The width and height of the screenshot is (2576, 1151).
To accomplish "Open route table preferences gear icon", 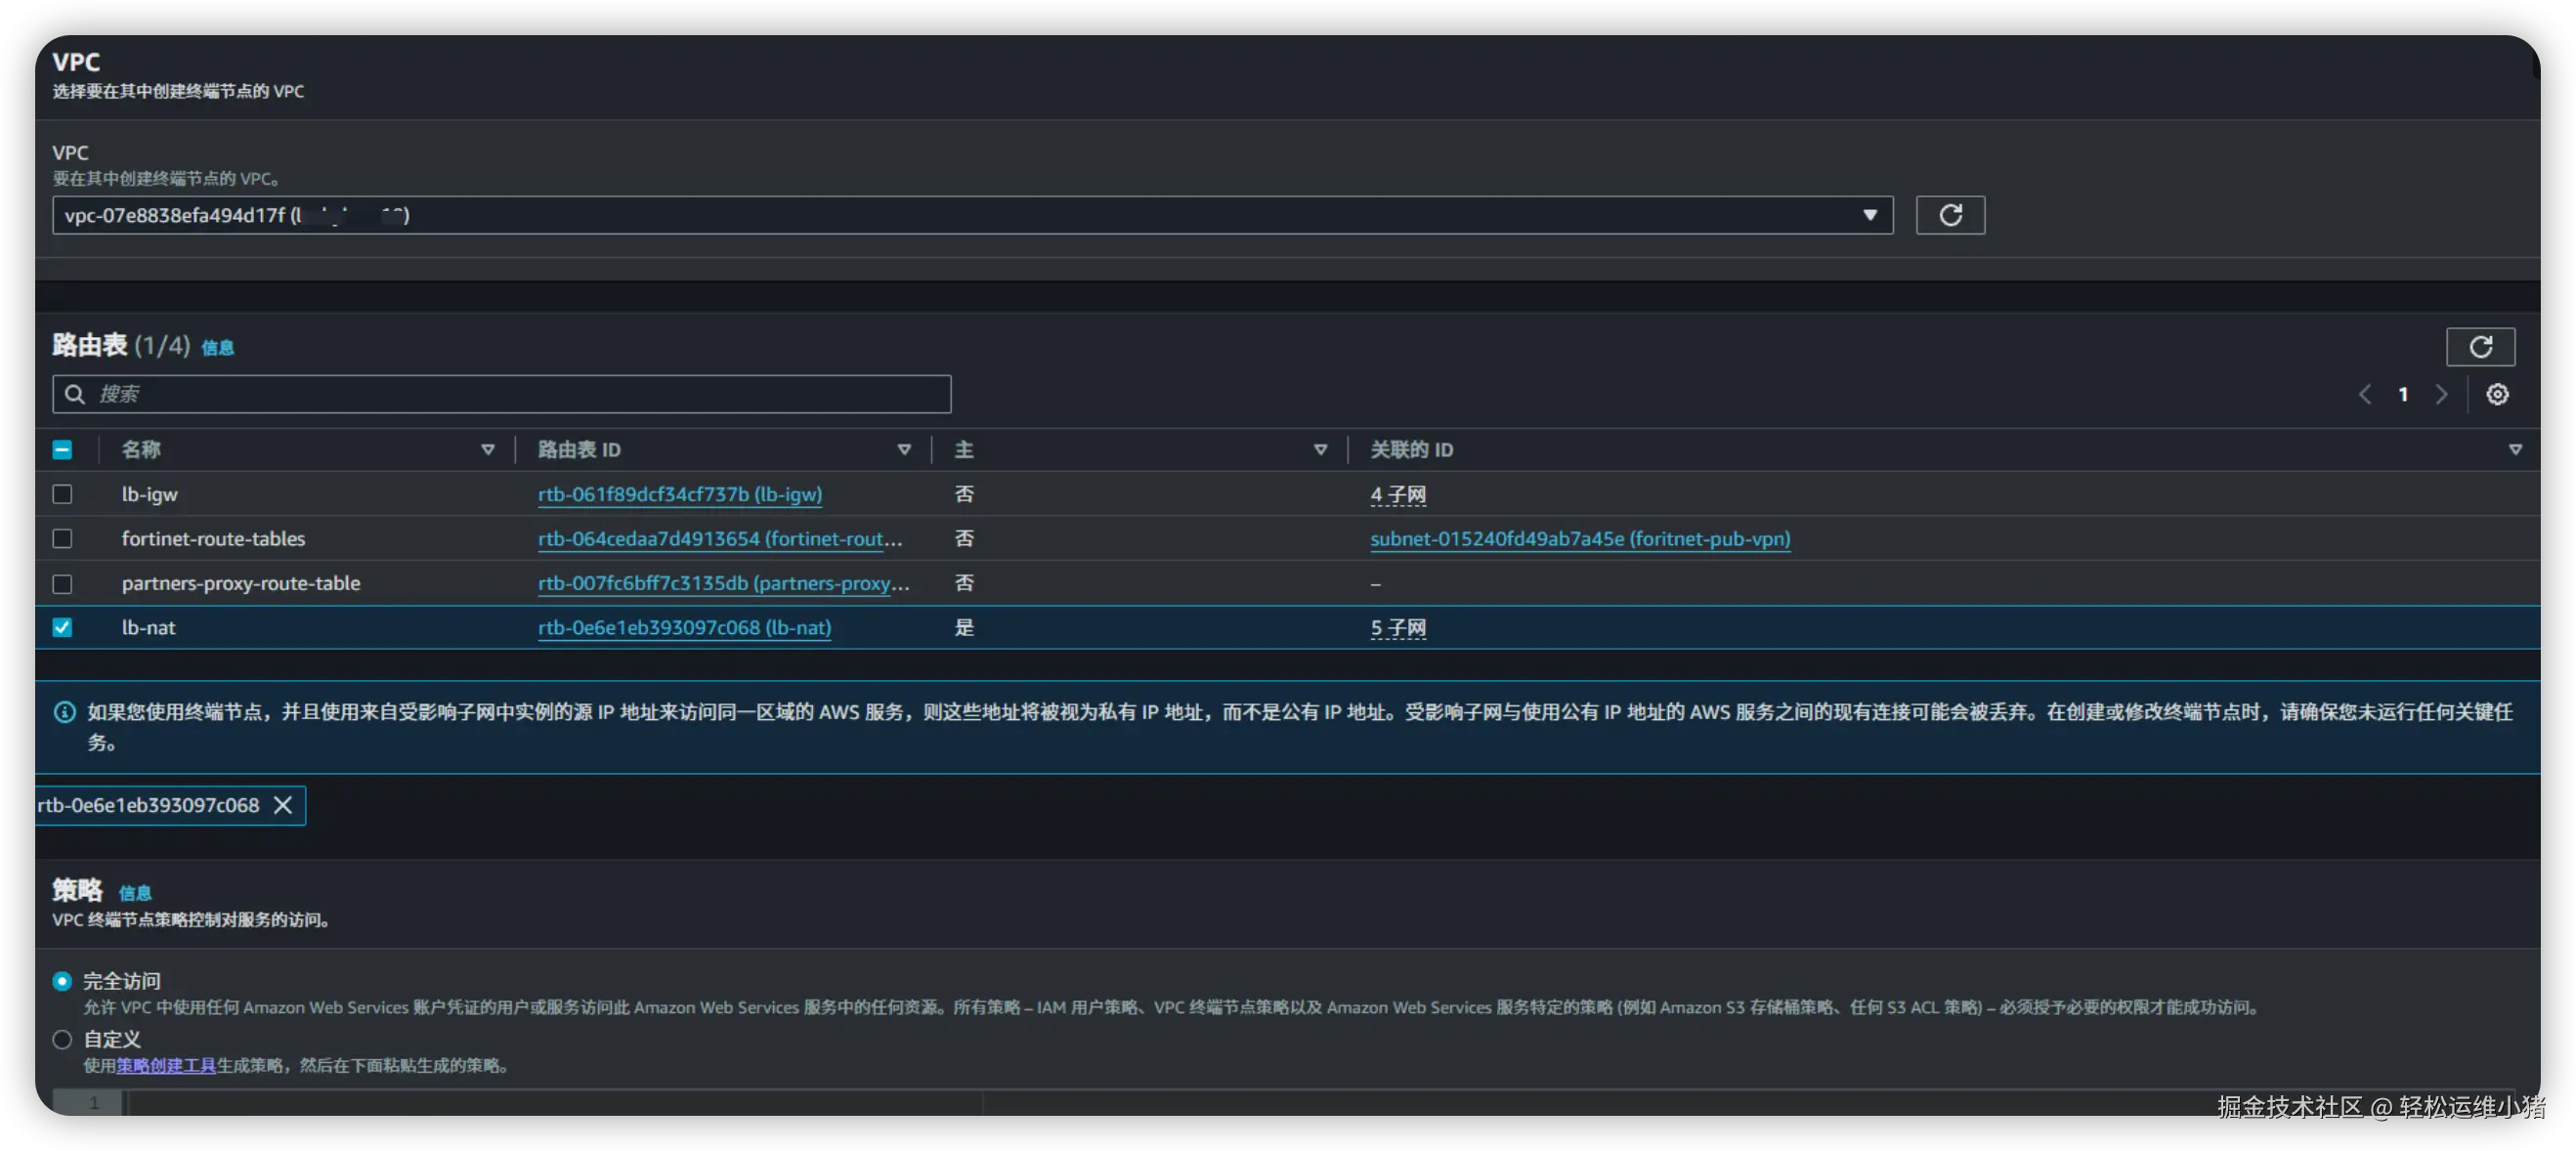I will pyautogui.click(x=2496, y=394).
